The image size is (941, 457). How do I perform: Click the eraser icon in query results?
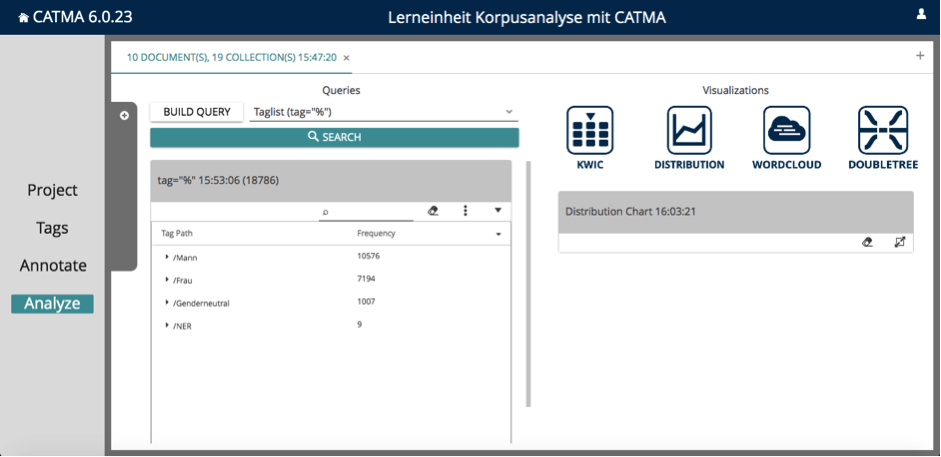433,211
